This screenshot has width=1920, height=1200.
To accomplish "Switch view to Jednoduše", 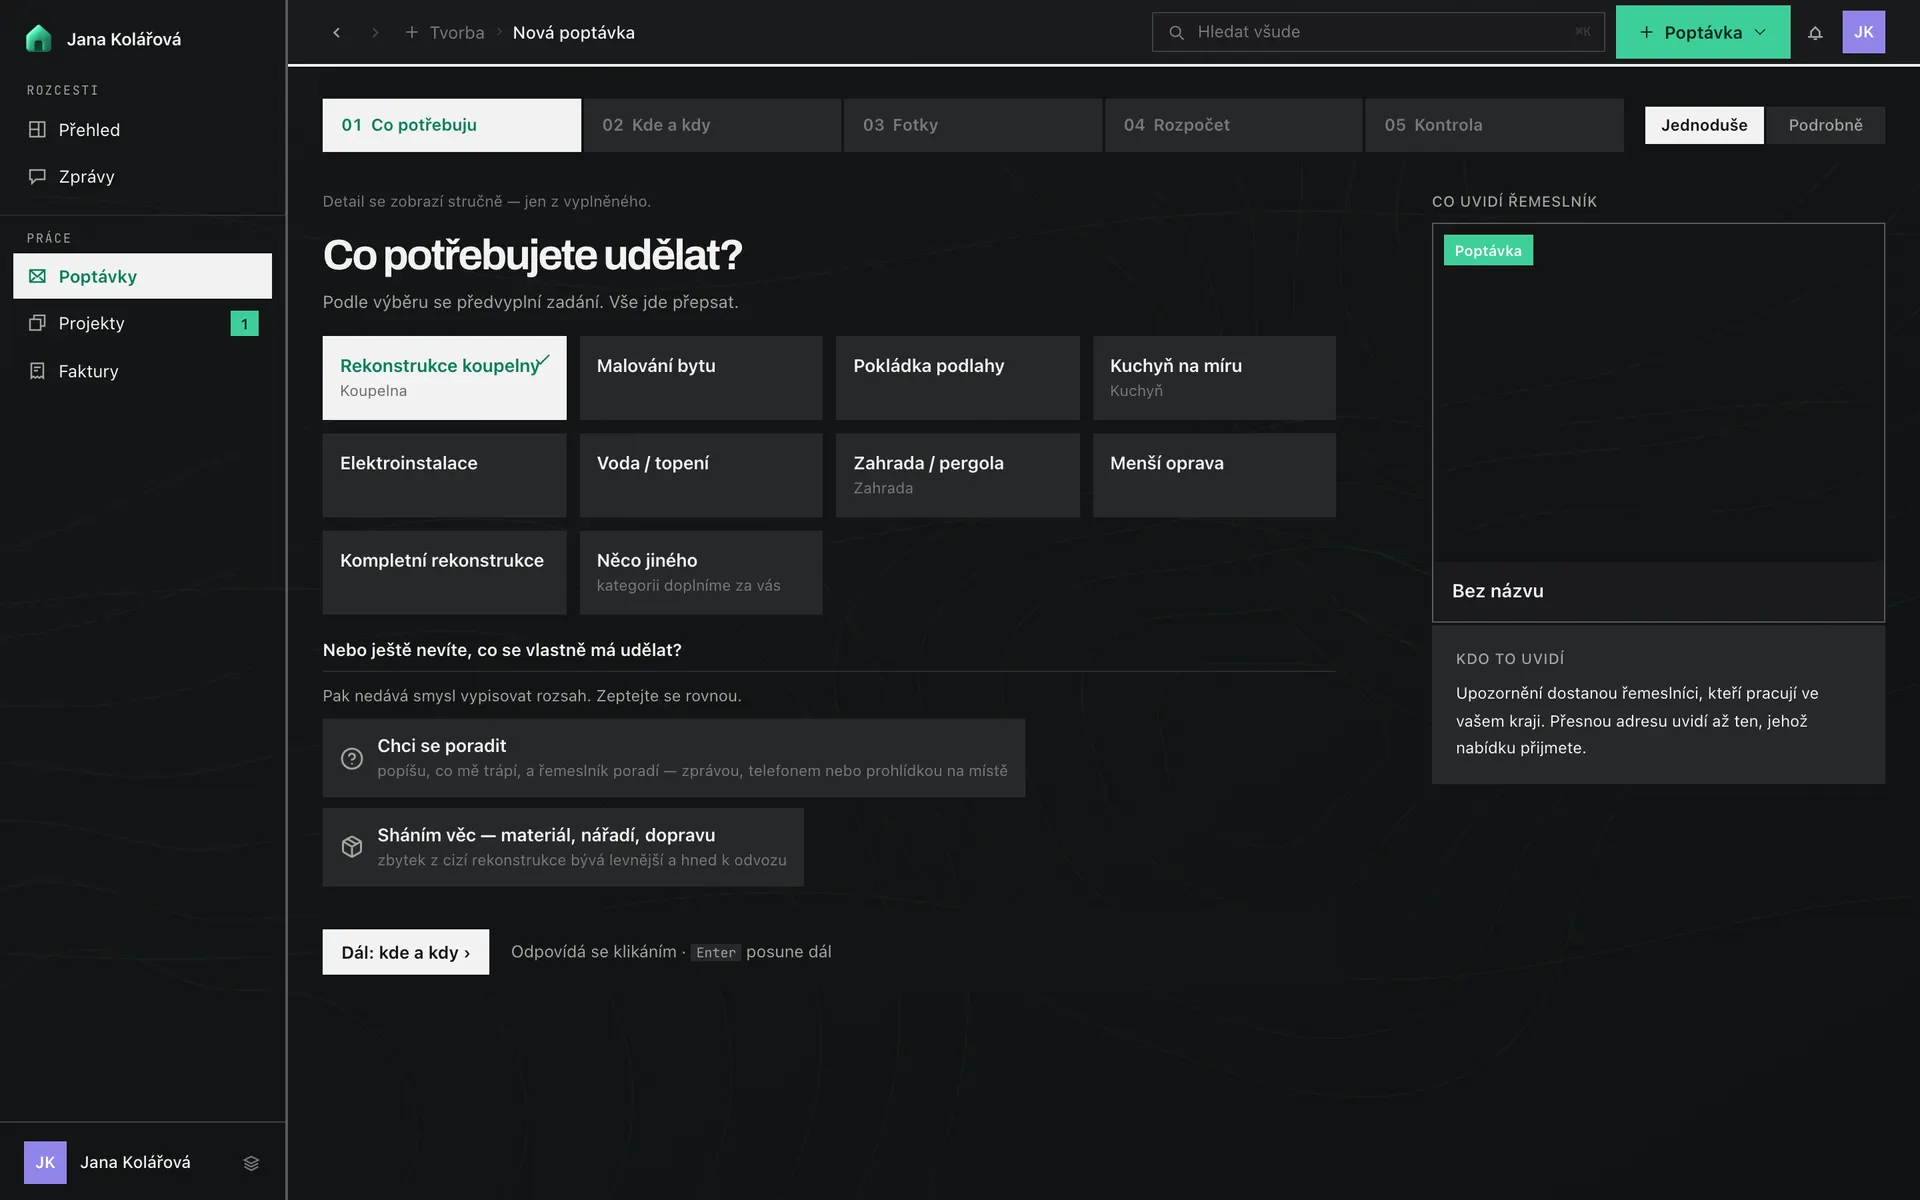I will (x=1704, y=125).
